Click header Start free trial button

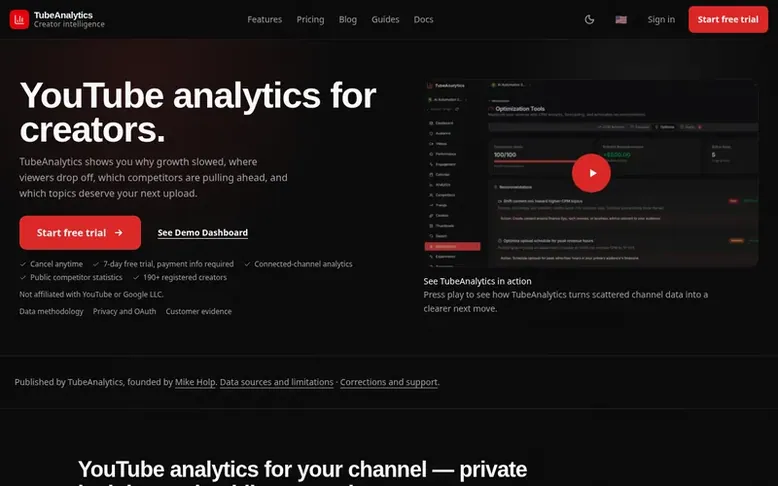pyautogui.click(x=728, y=19)
